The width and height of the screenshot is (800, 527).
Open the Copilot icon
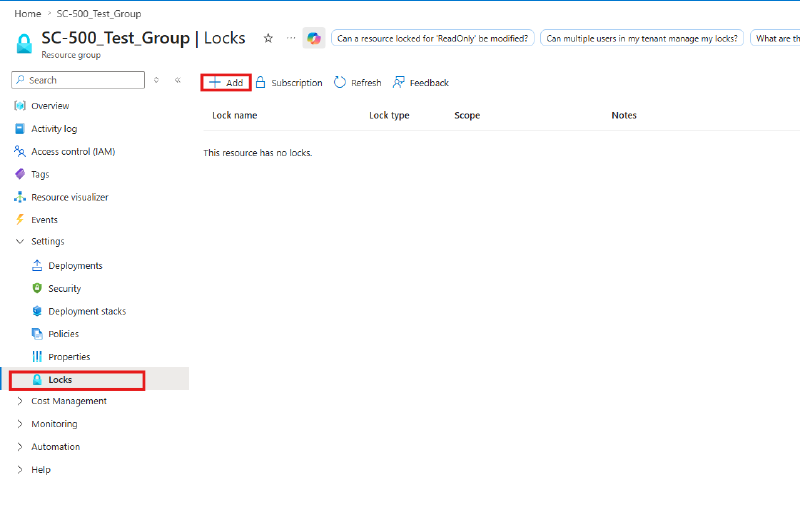pyautogui.click(x=314, y=38)
